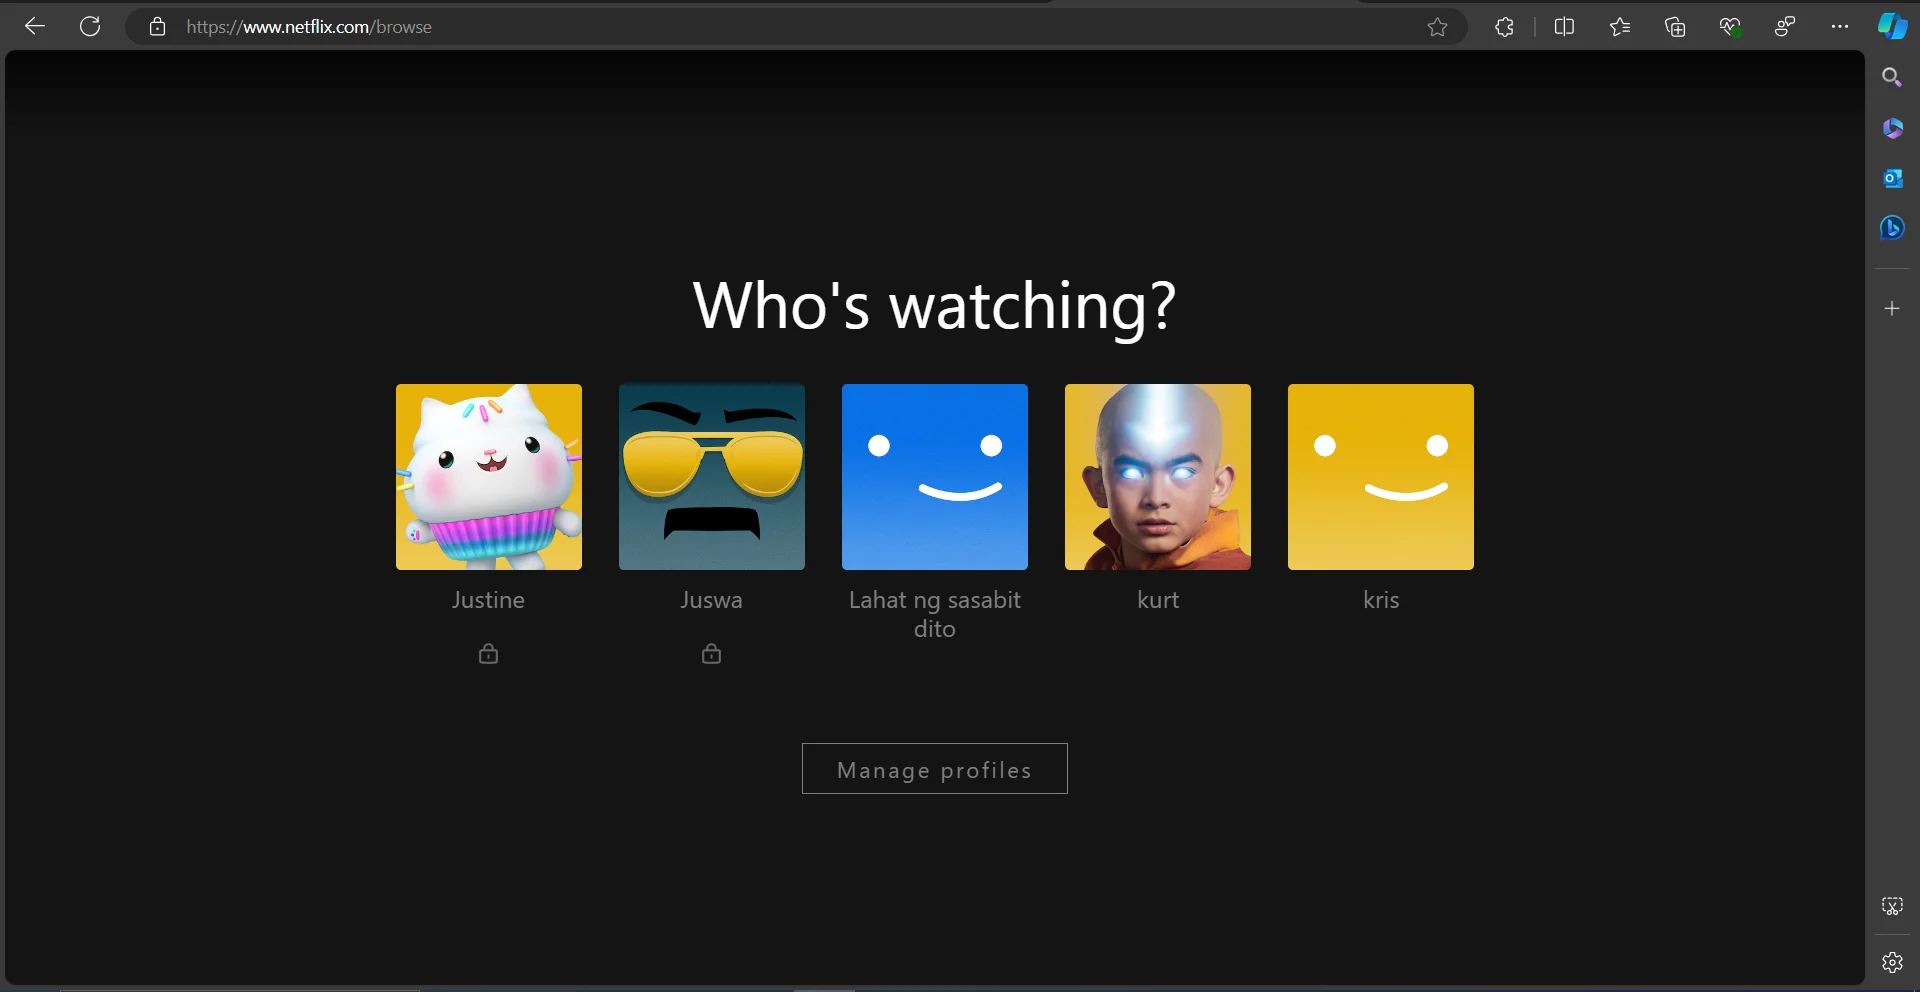This screenshot has height=992, width=1920.
Task: Click the Justine profile name
Action: tap(488, 600)
